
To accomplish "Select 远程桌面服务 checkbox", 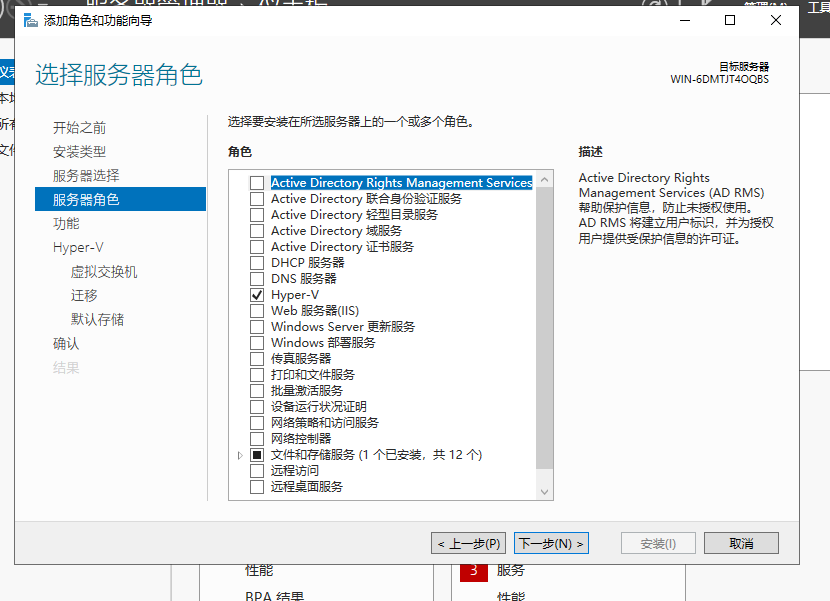I will 257,486.
